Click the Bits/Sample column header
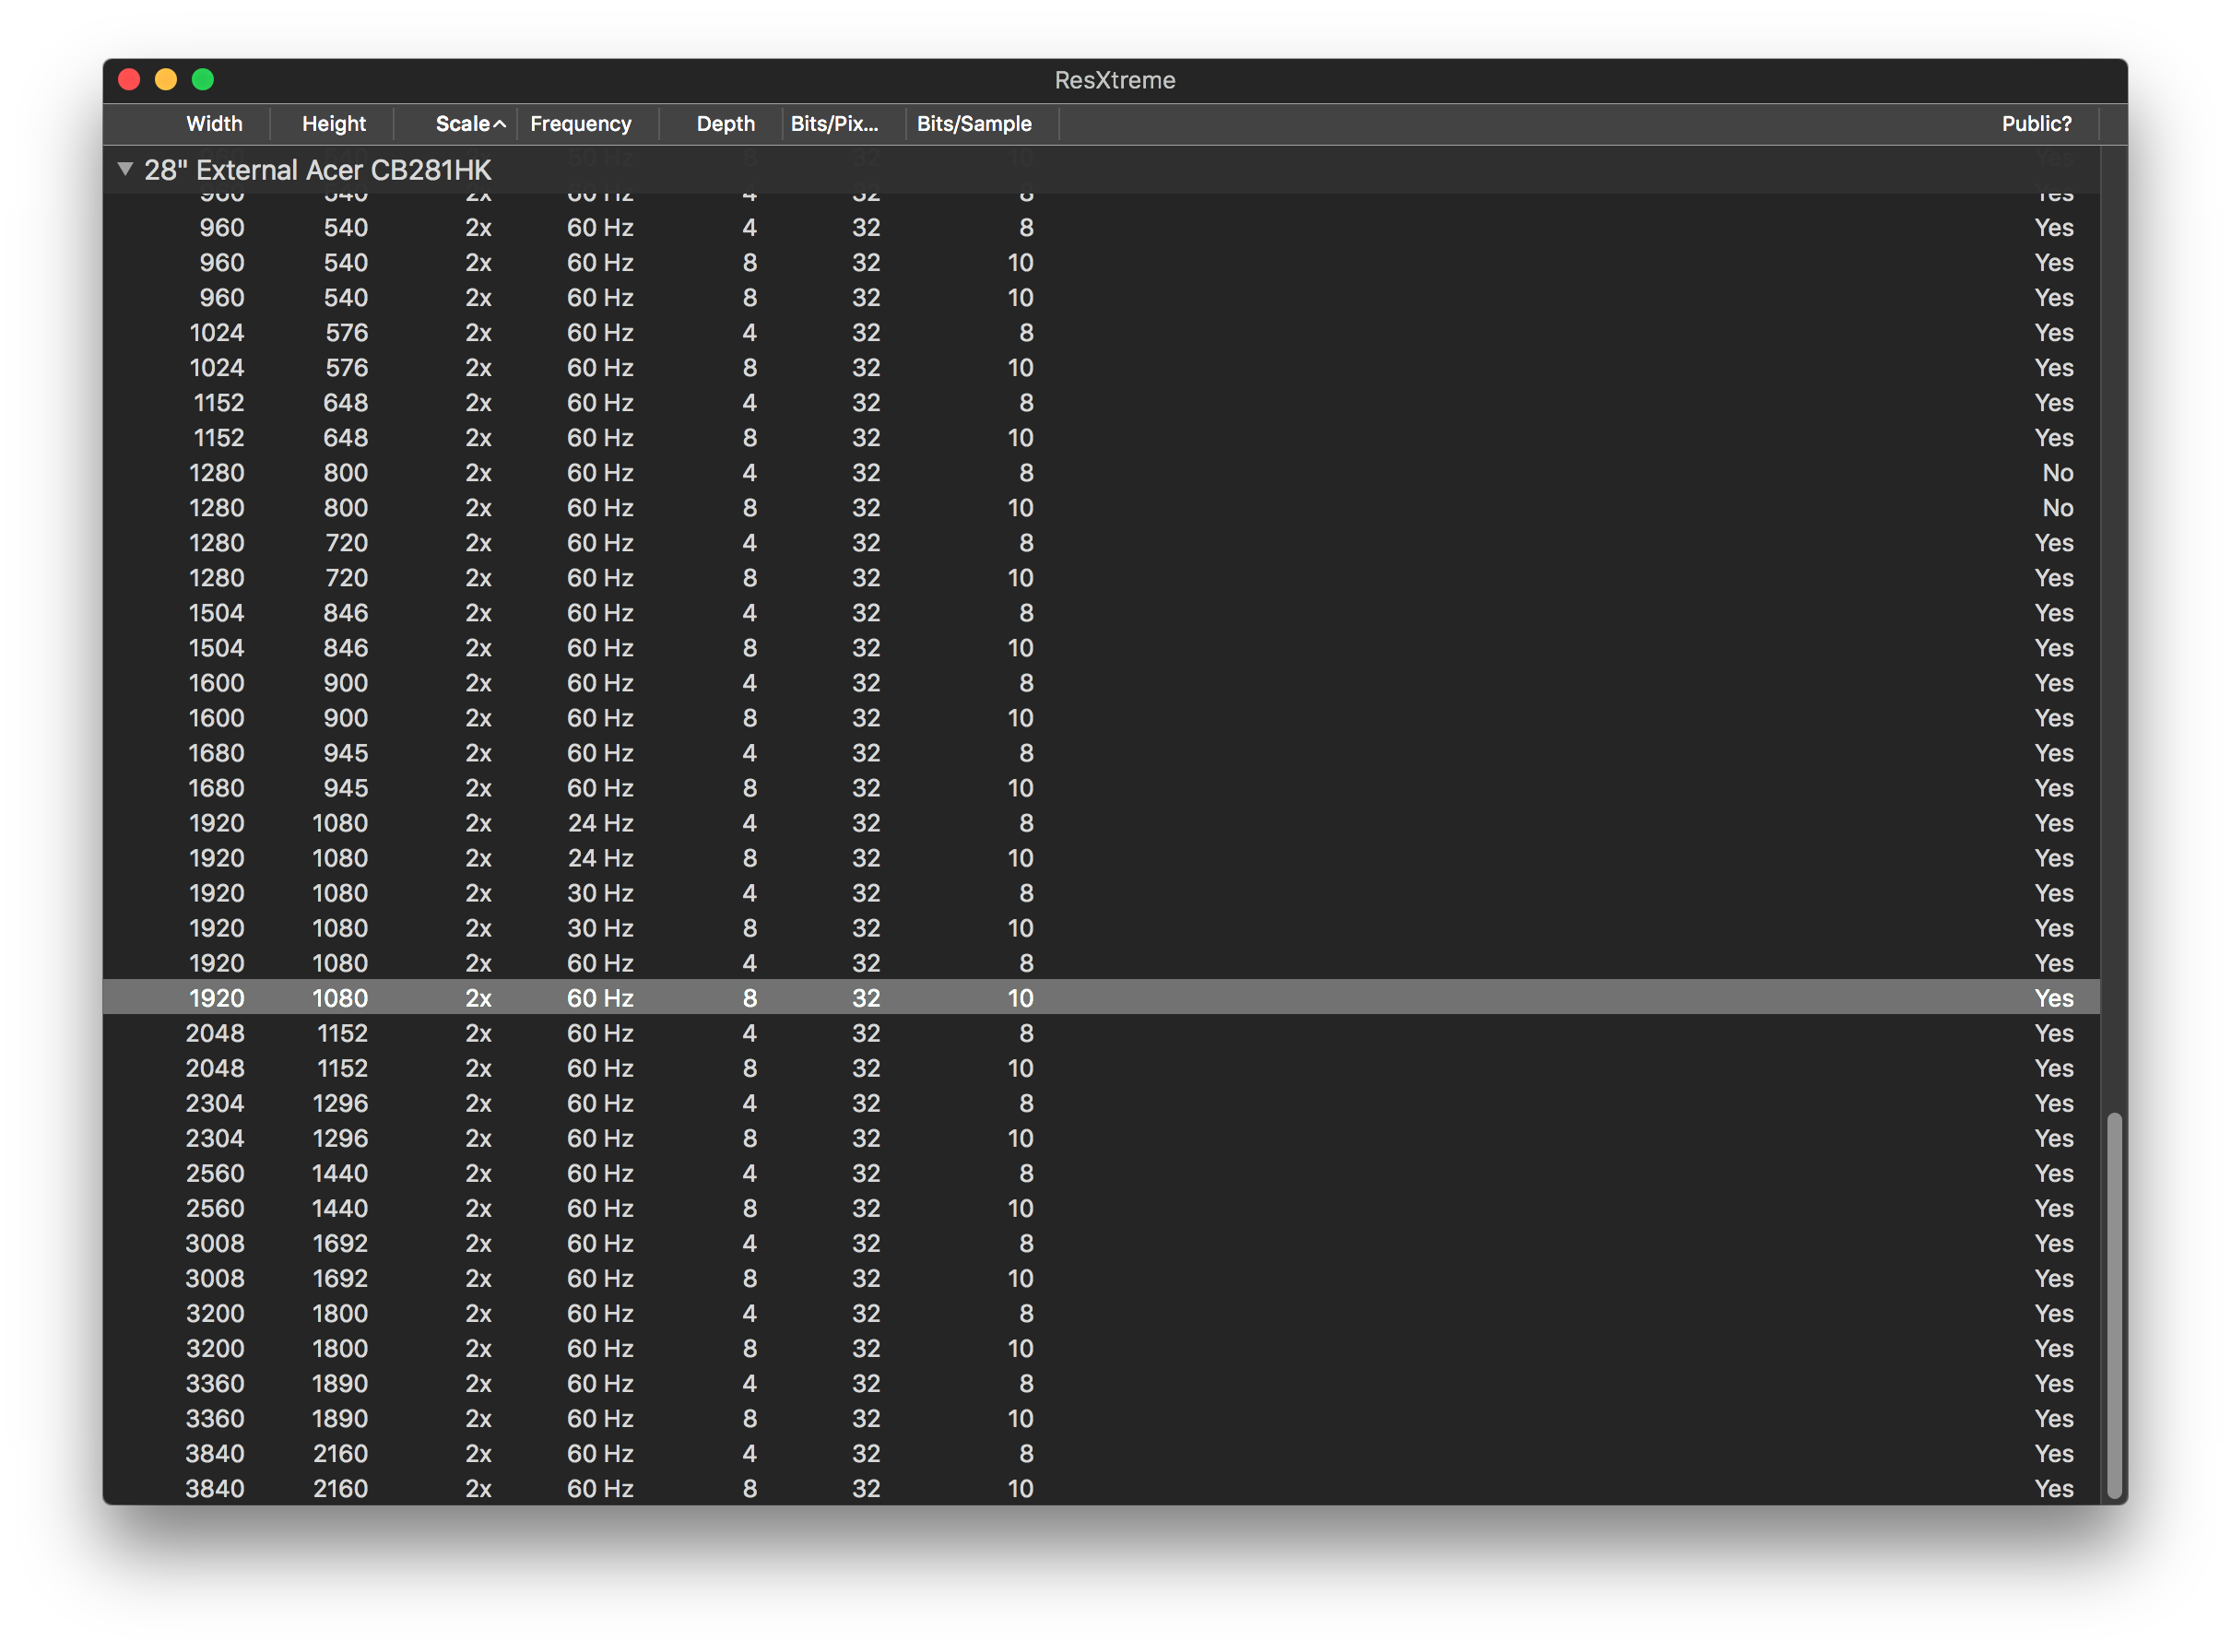 tap(974, 124)
